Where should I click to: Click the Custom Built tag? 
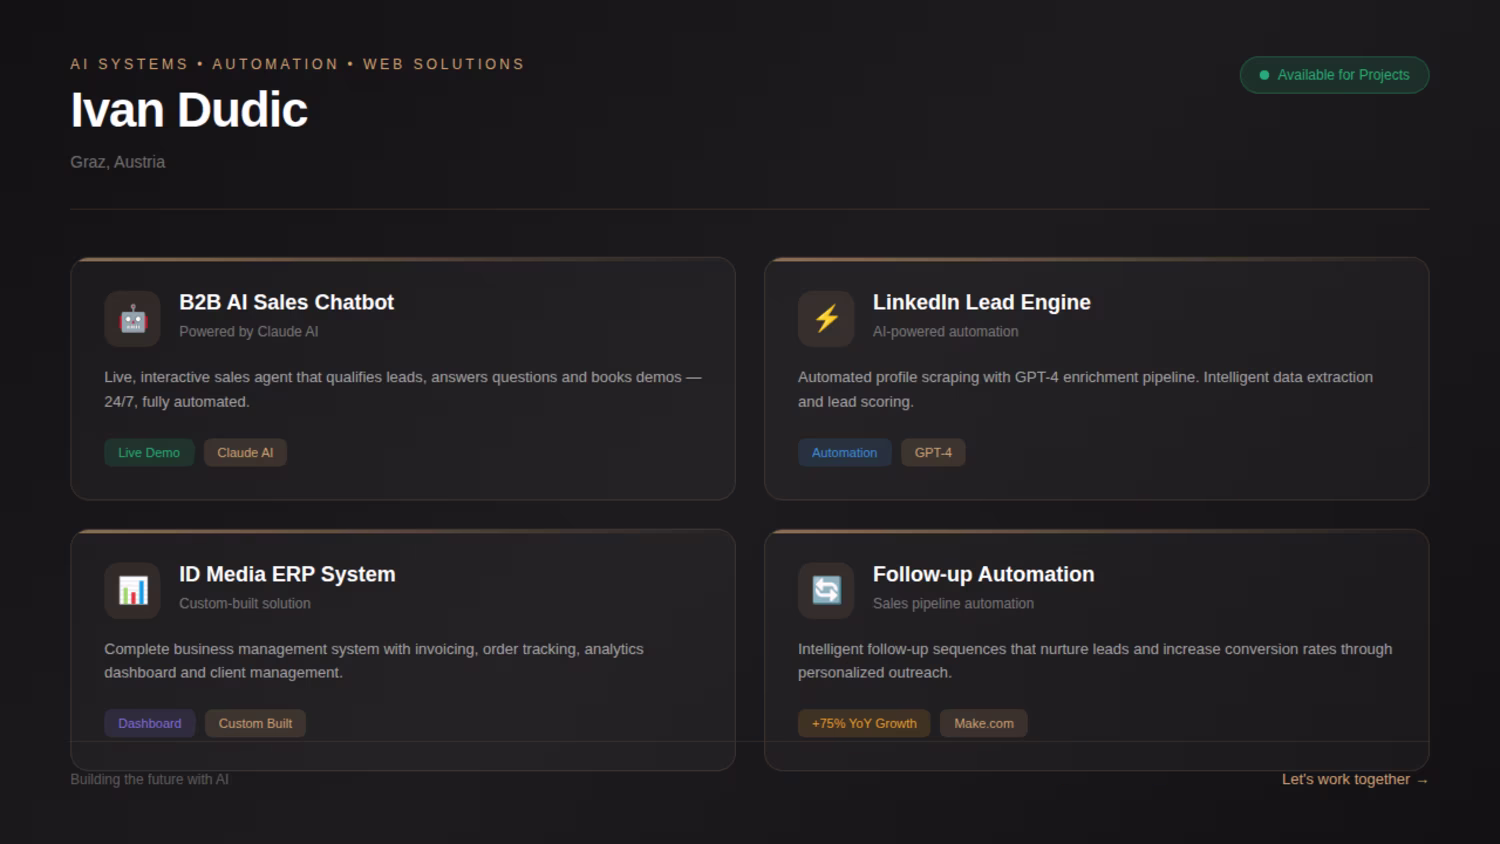pos(255,724)
